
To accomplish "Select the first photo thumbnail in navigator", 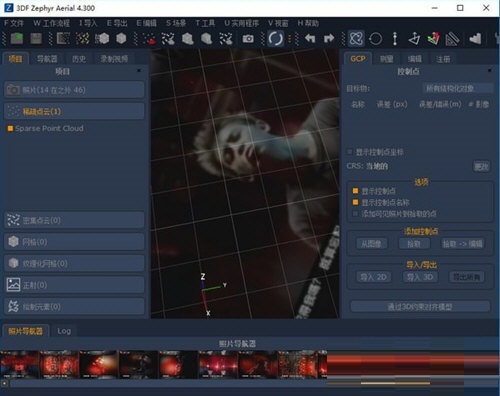I will 19,364.
